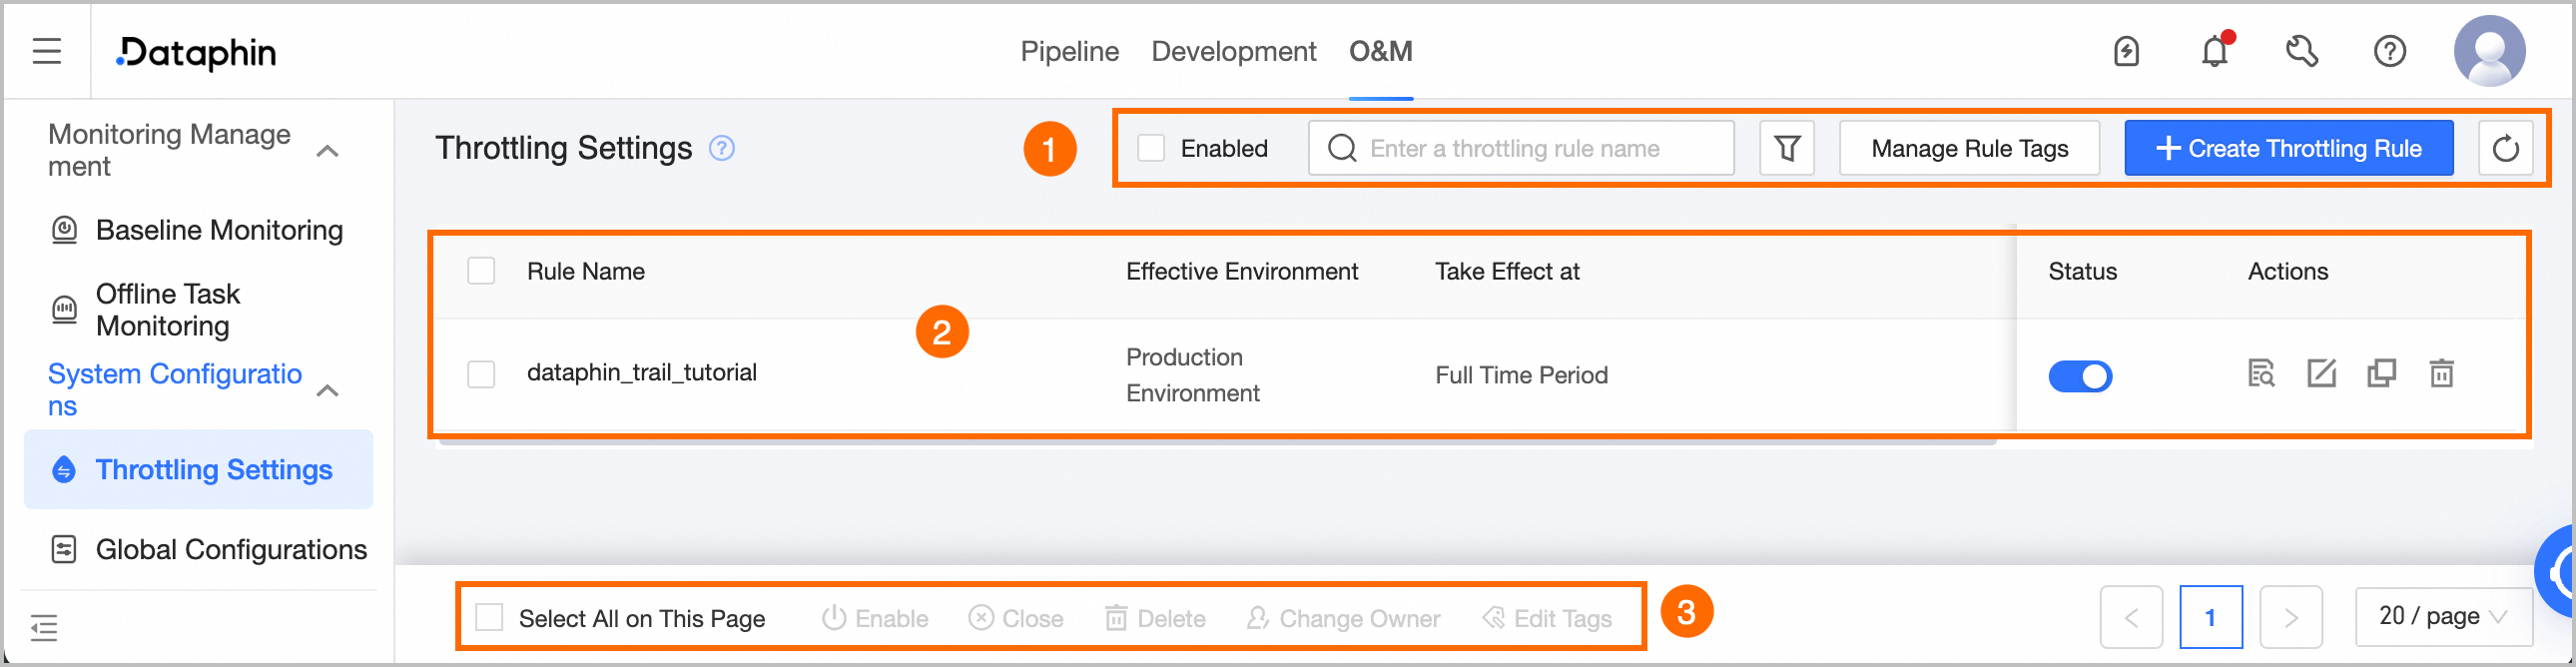The width and height of the screenshot is (2576, 667).
Task: Collapse the System Configurations section
Action: [327, 391]
